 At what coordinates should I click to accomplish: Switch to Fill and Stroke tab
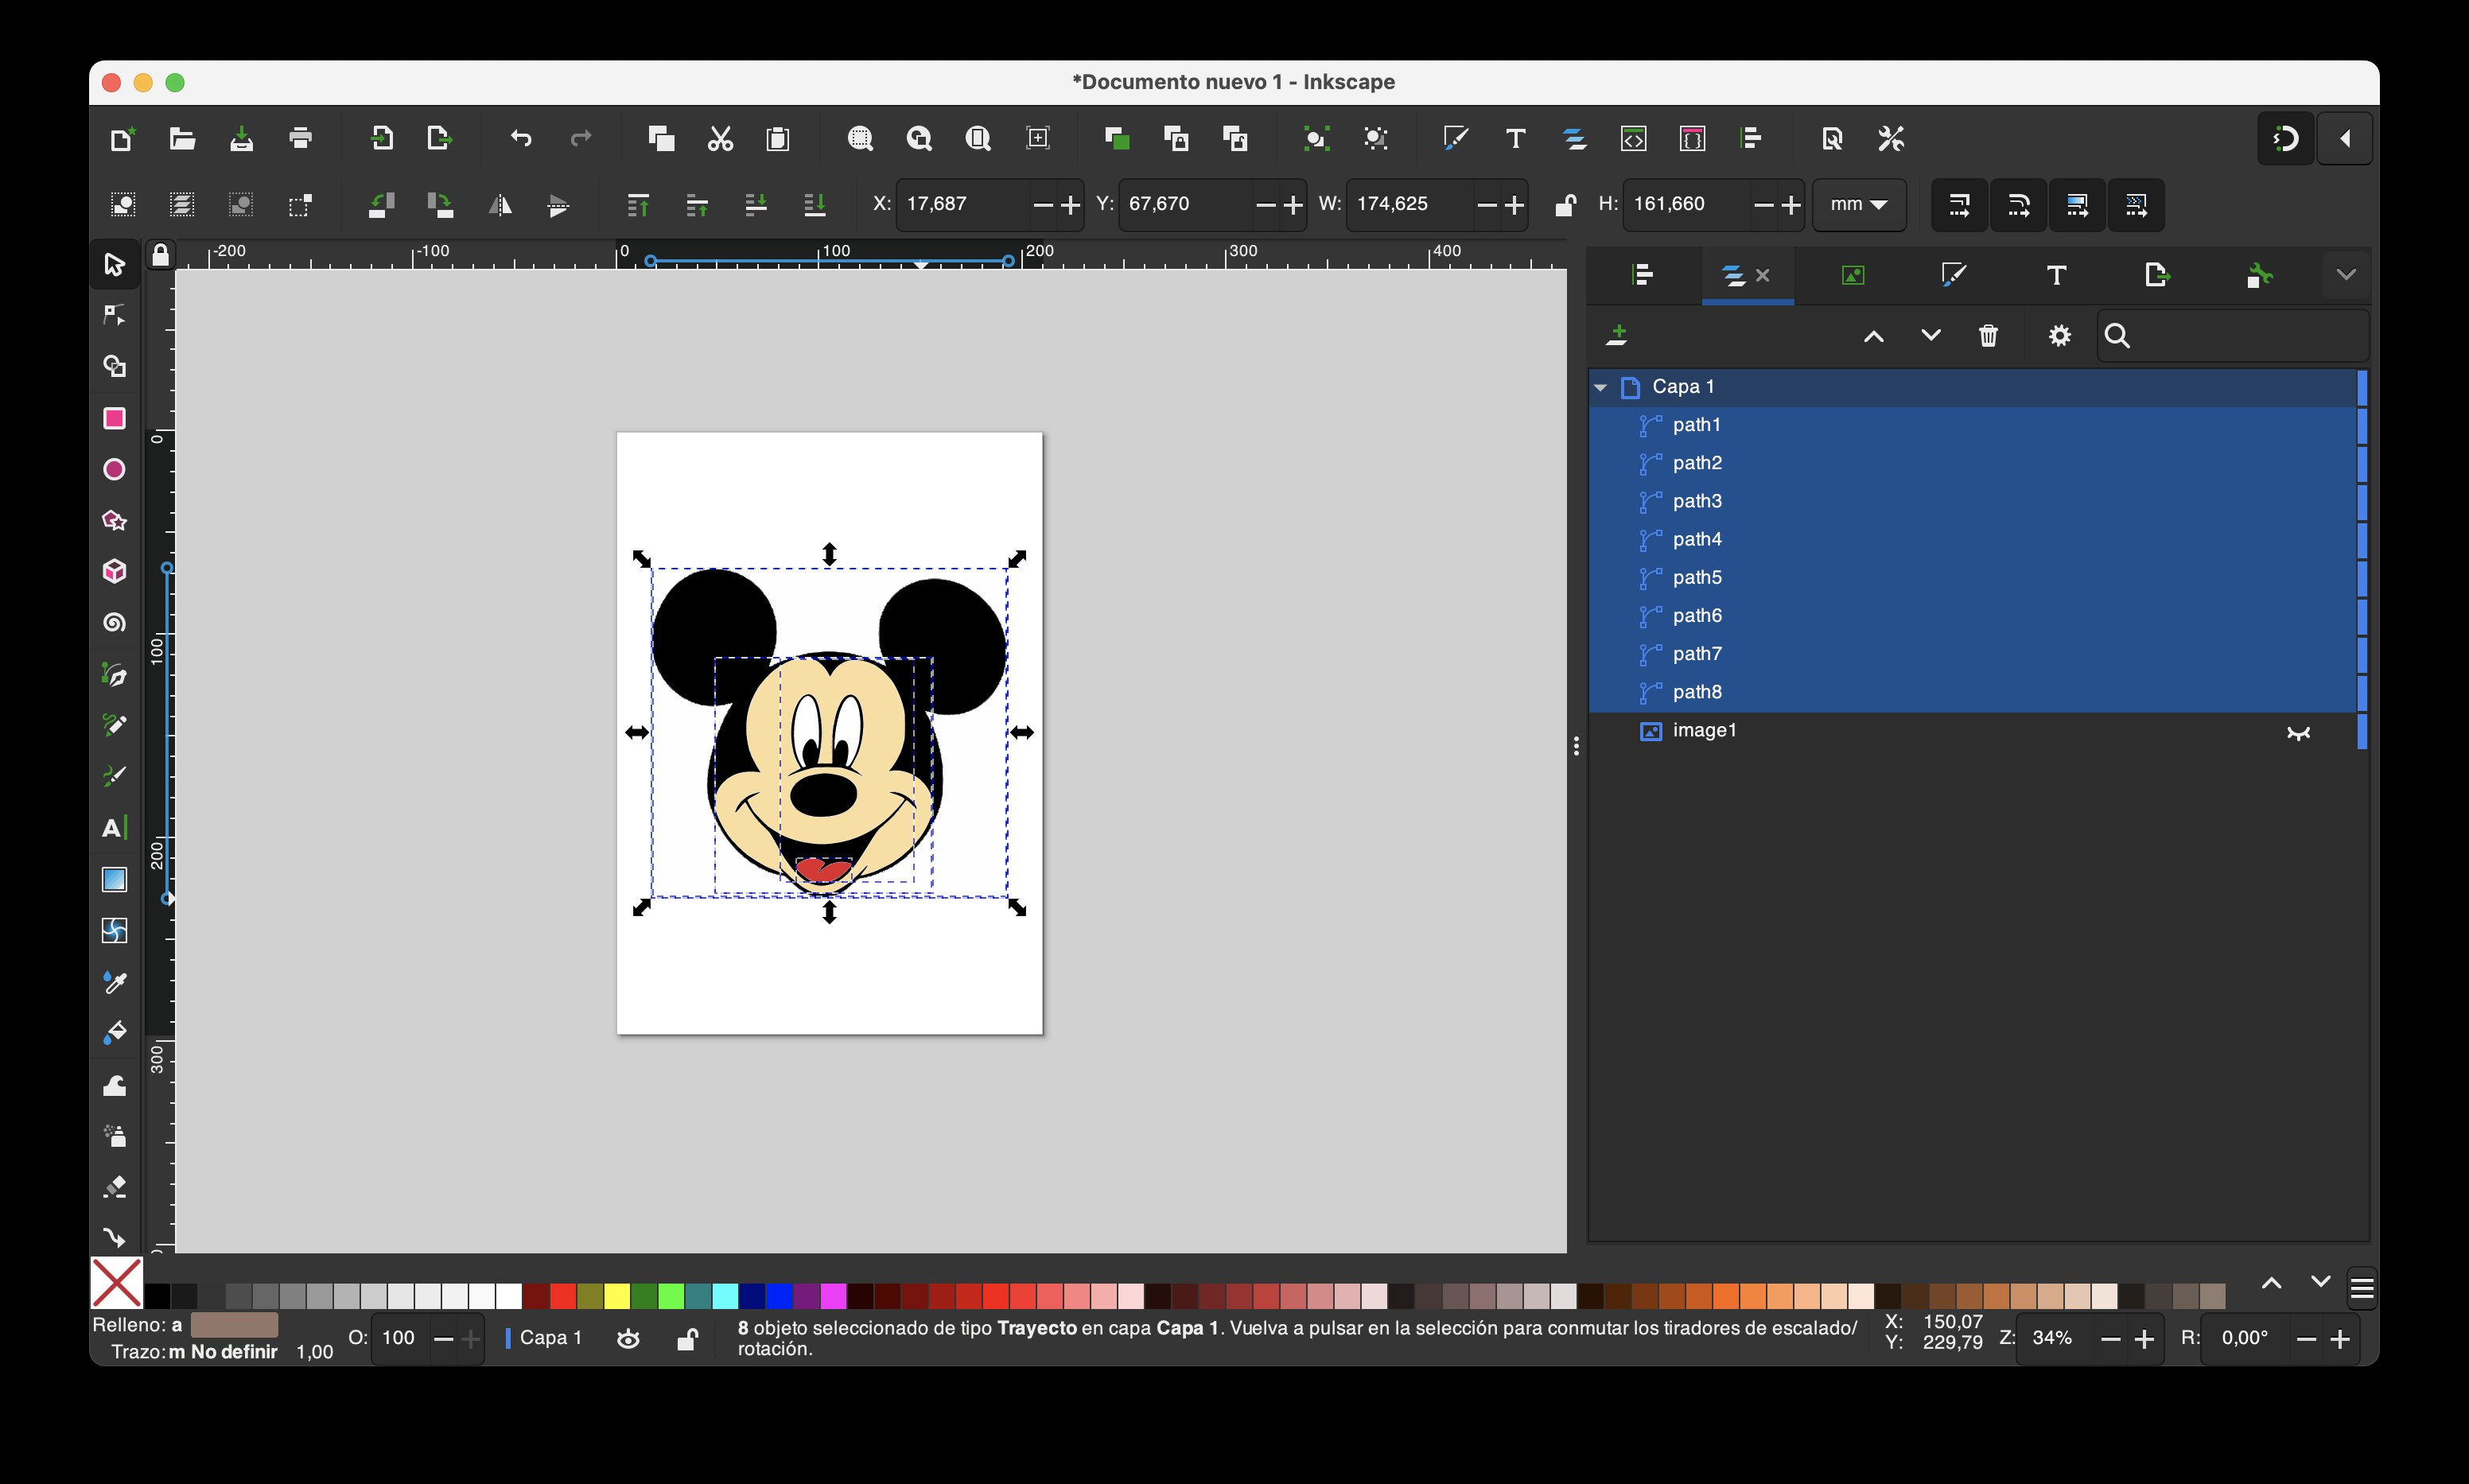click(x=1953, y=275)
